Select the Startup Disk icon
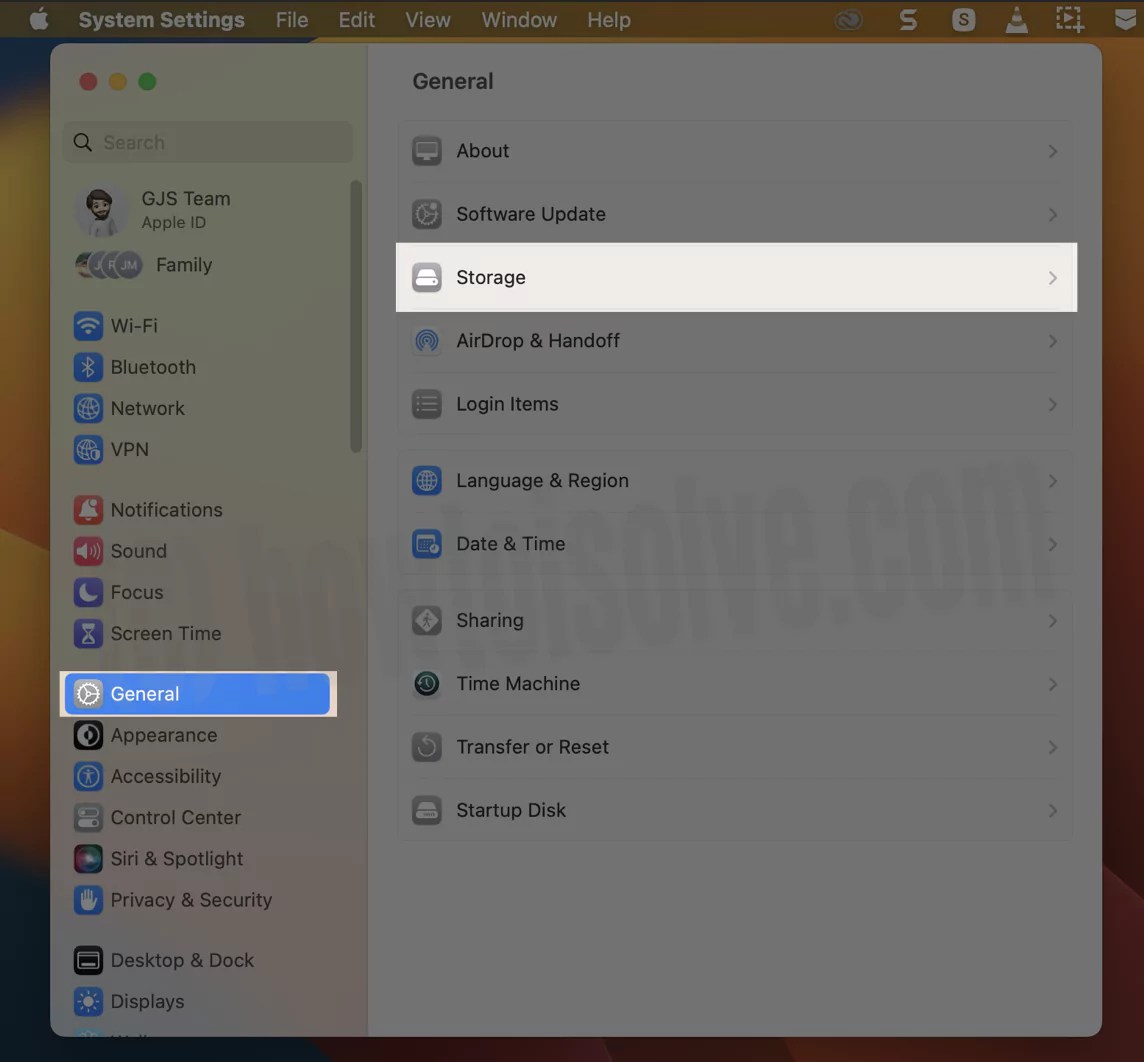Screen dimensions: 1144x1062 (427, 810)
